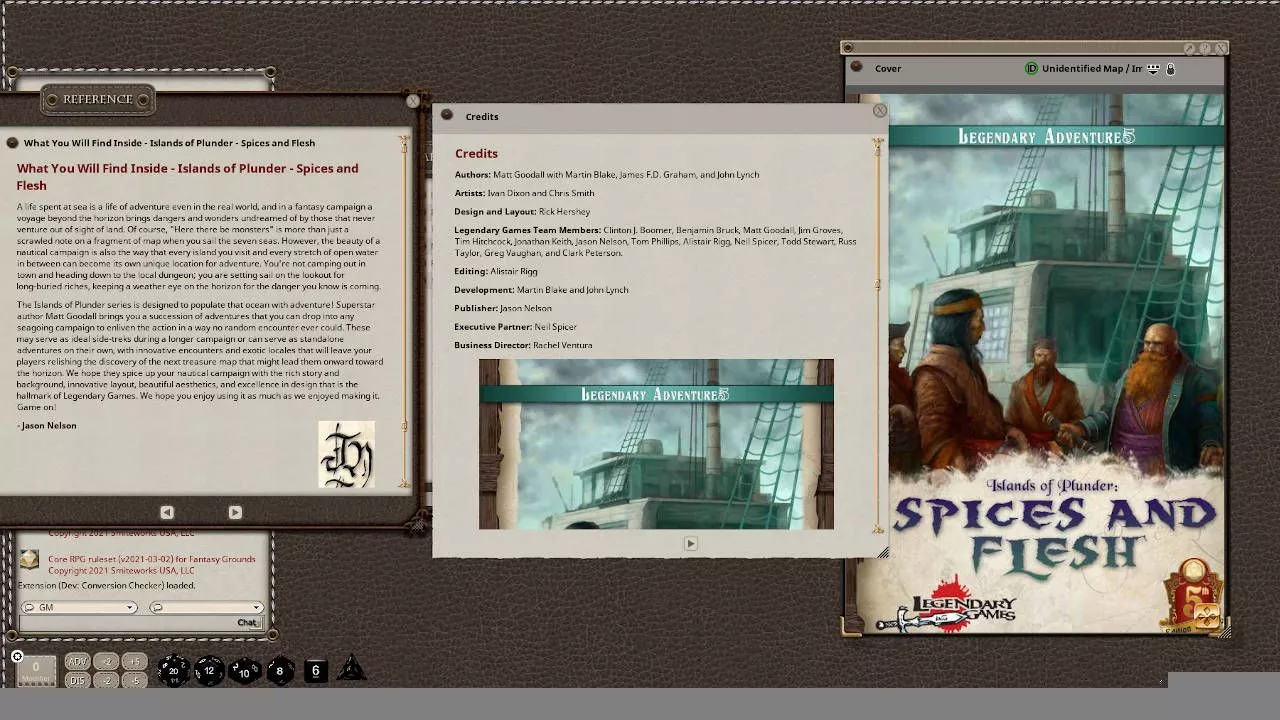Open the image toolbar dropdown in Cover window

tap(1153, 69)
